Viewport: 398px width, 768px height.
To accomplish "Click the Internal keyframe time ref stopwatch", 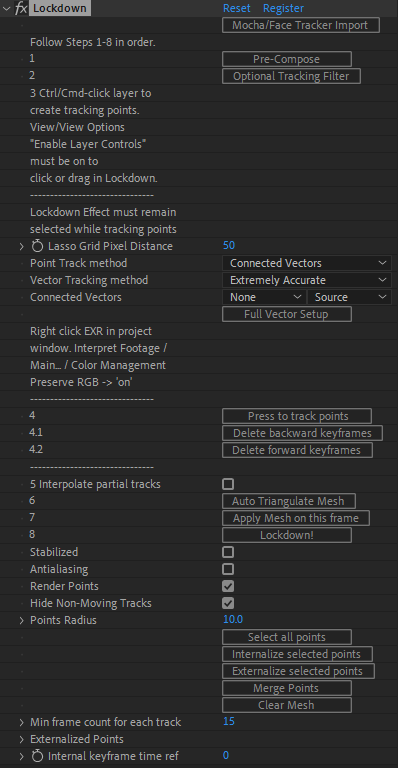I will (x=37, y=756).
